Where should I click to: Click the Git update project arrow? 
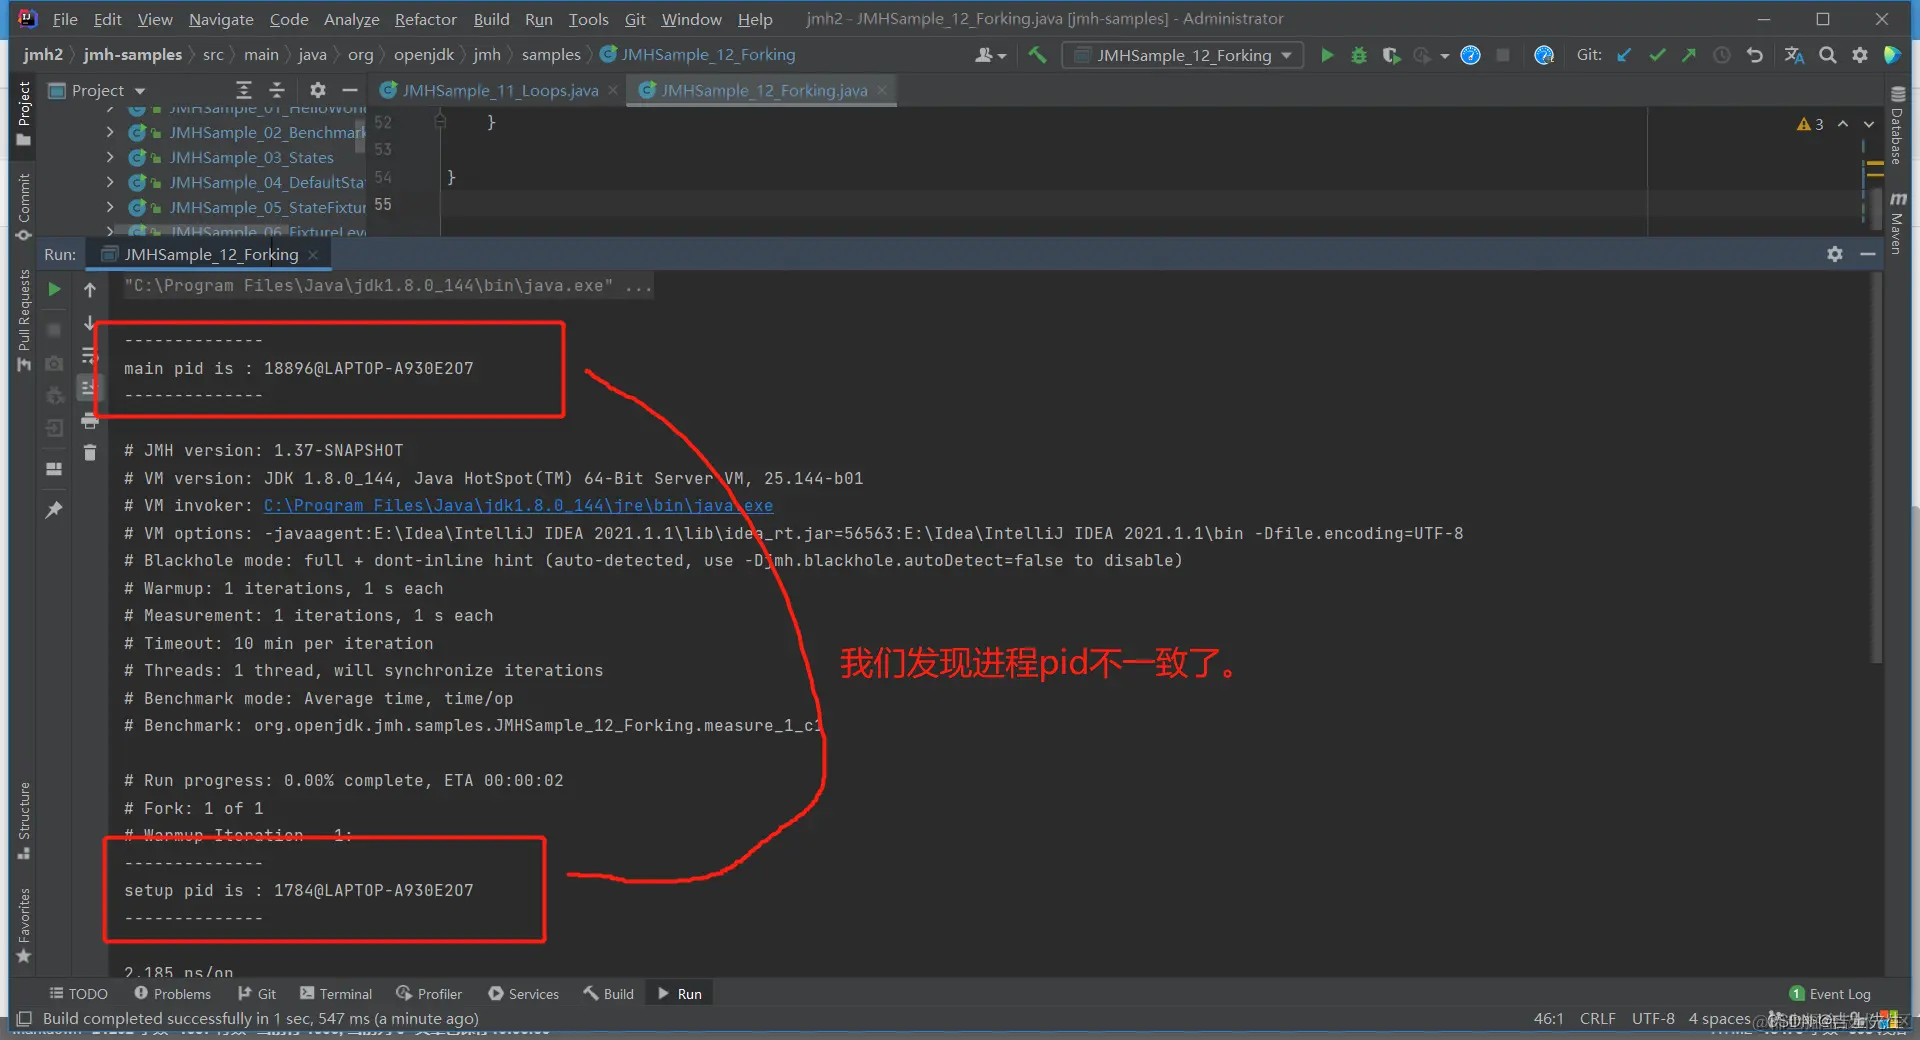click(1625, 55)
